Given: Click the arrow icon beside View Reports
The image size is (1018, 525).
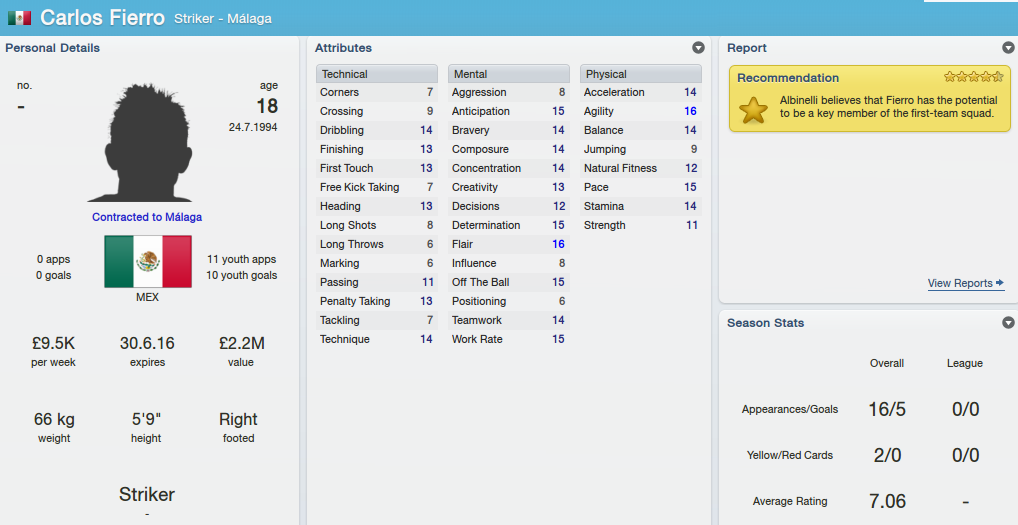Looking at the screenshot, I should [x=1000, y=282].
